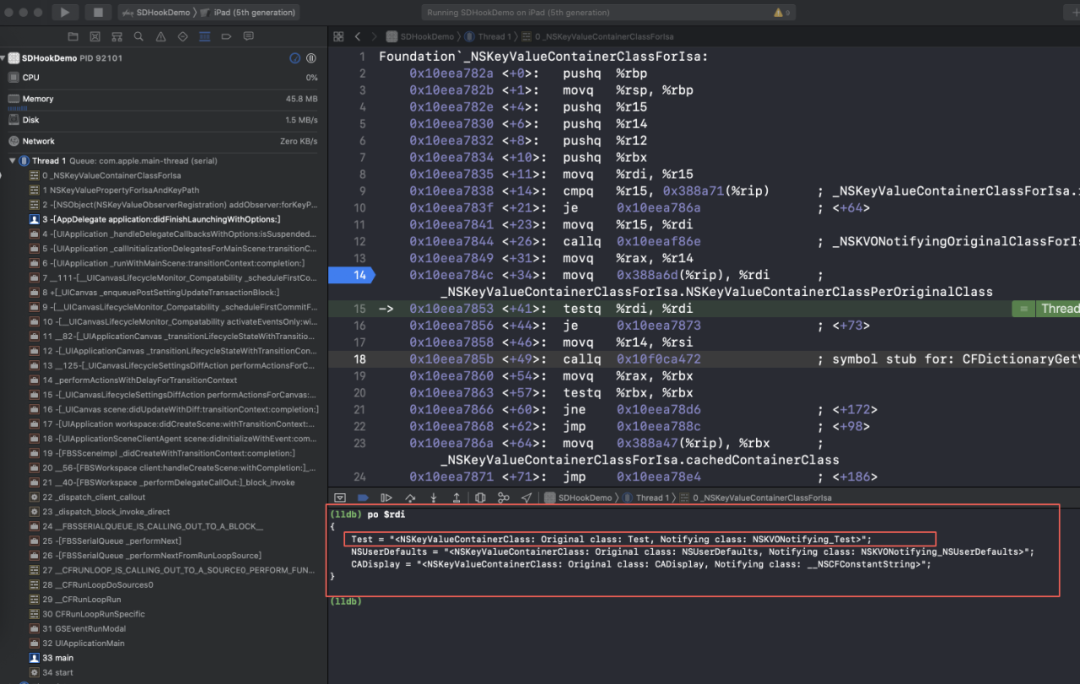This screenshot has height=684, width=1080.
Task: Click the lldb console input prompt
Action: pos(346,601)
